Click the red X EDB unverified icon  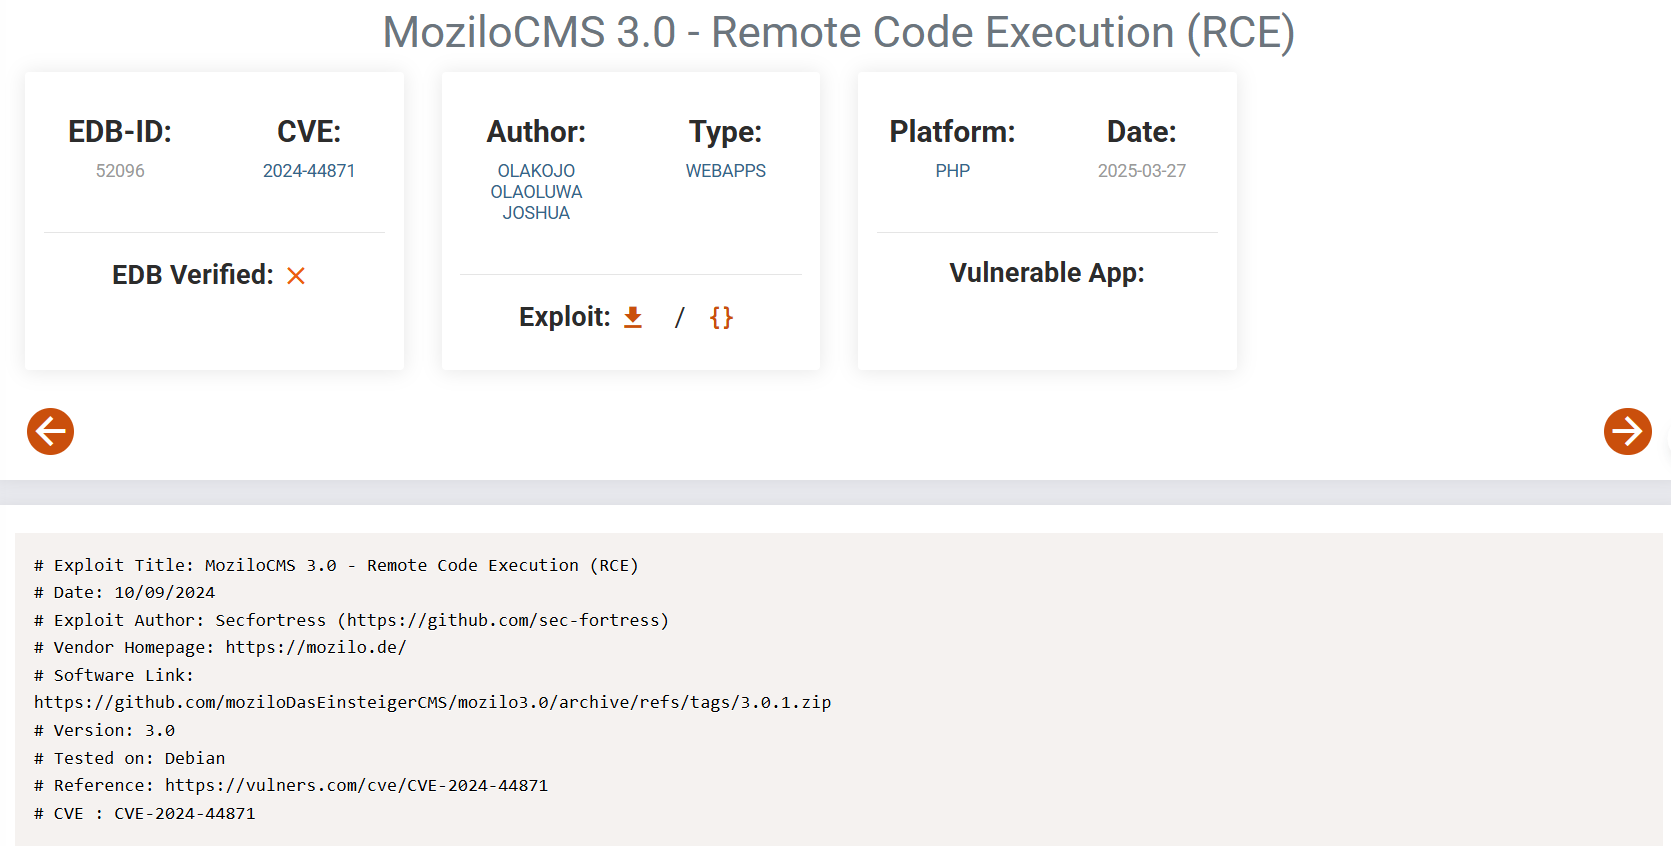point(296,275)
